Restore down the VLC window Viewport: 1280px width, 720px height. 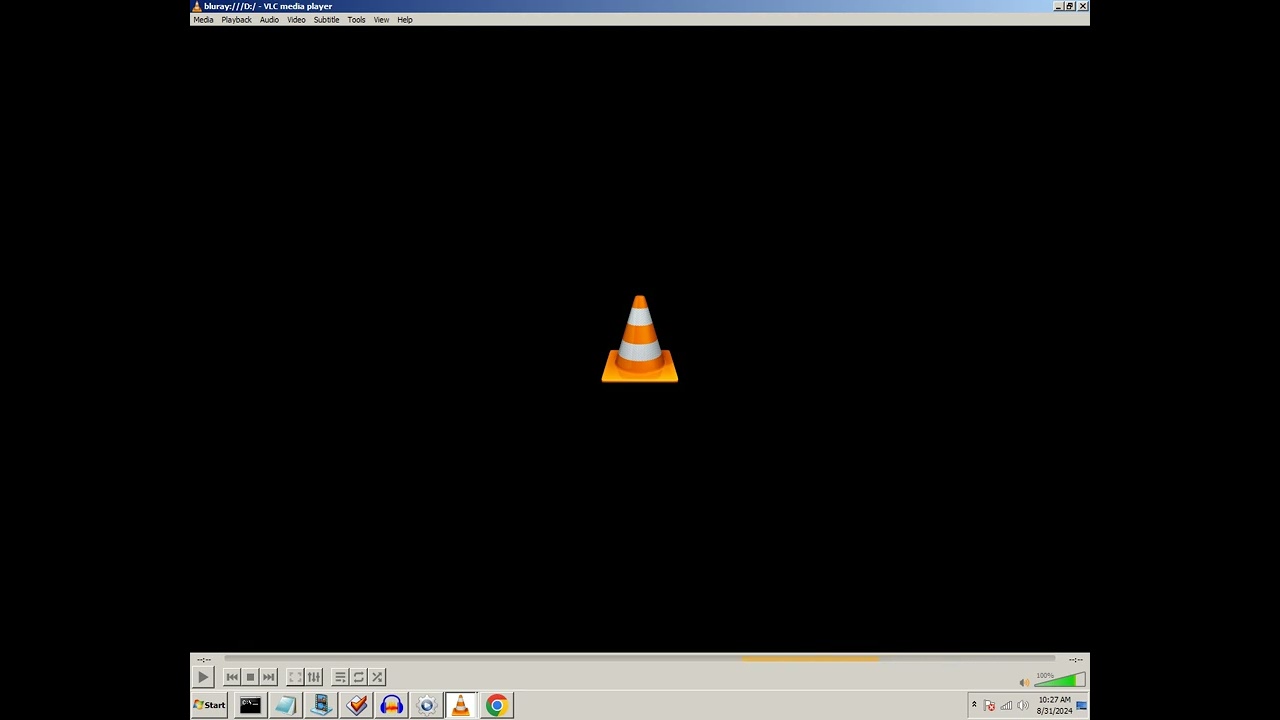(x=1070, y=6)
